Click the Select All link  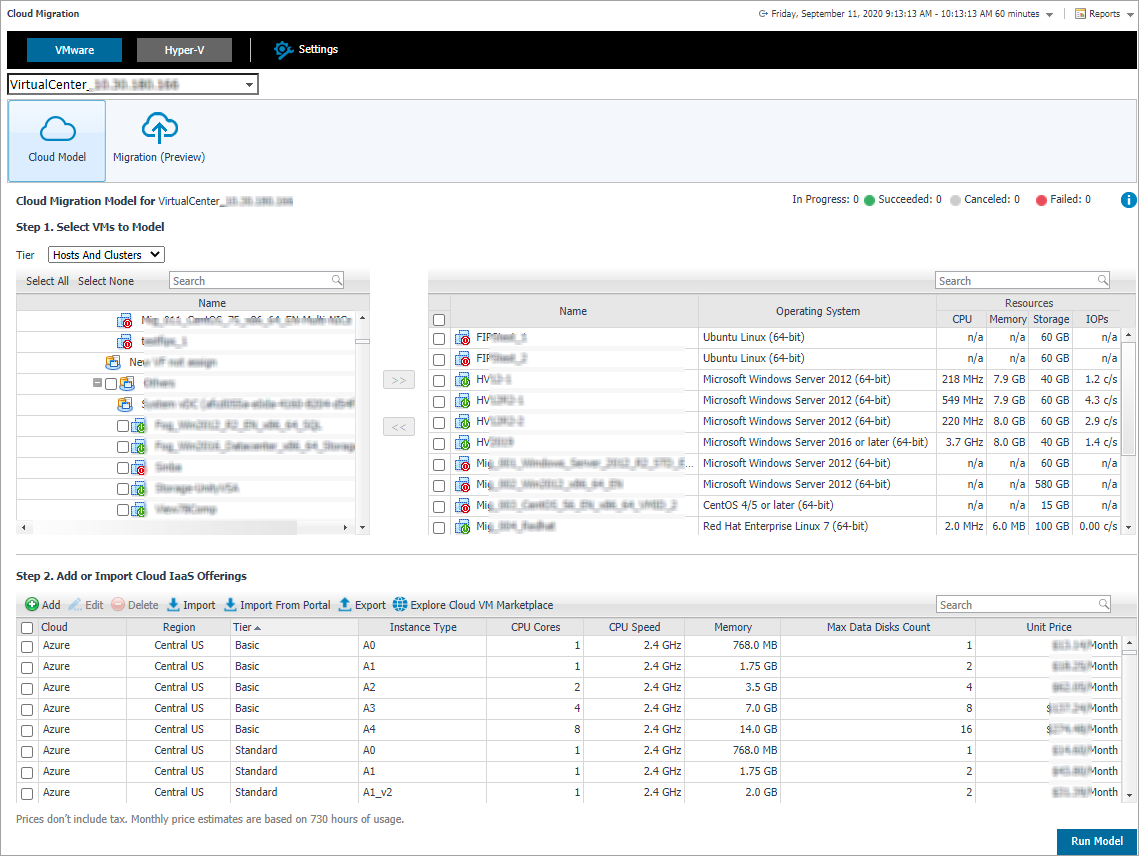click(x=47, y=281)
